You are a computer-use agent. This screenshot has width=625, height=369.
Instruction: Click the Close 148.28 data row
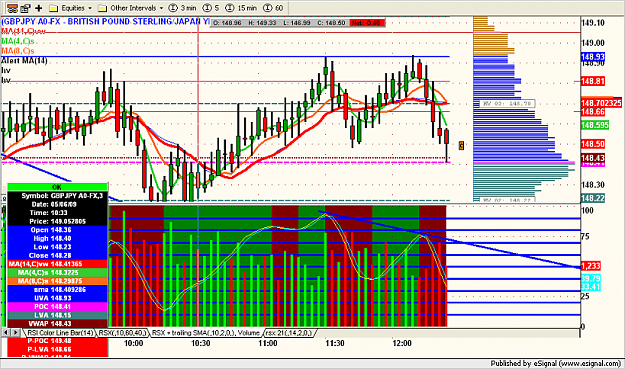[57, 255]
